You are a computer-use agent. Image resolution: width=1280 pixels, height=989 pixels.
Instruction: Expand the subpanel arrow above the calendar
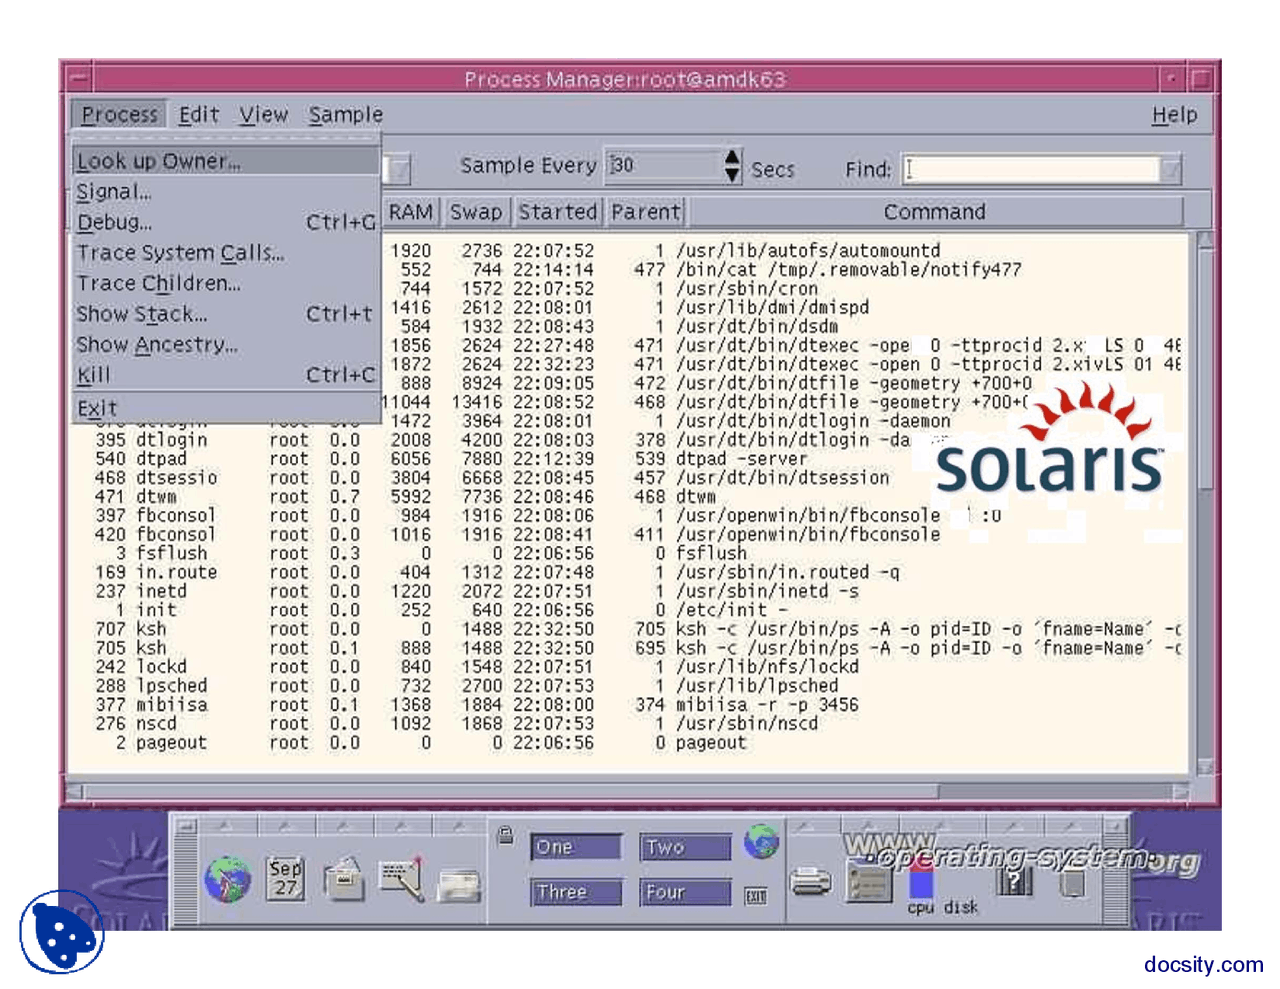point(286,826)
